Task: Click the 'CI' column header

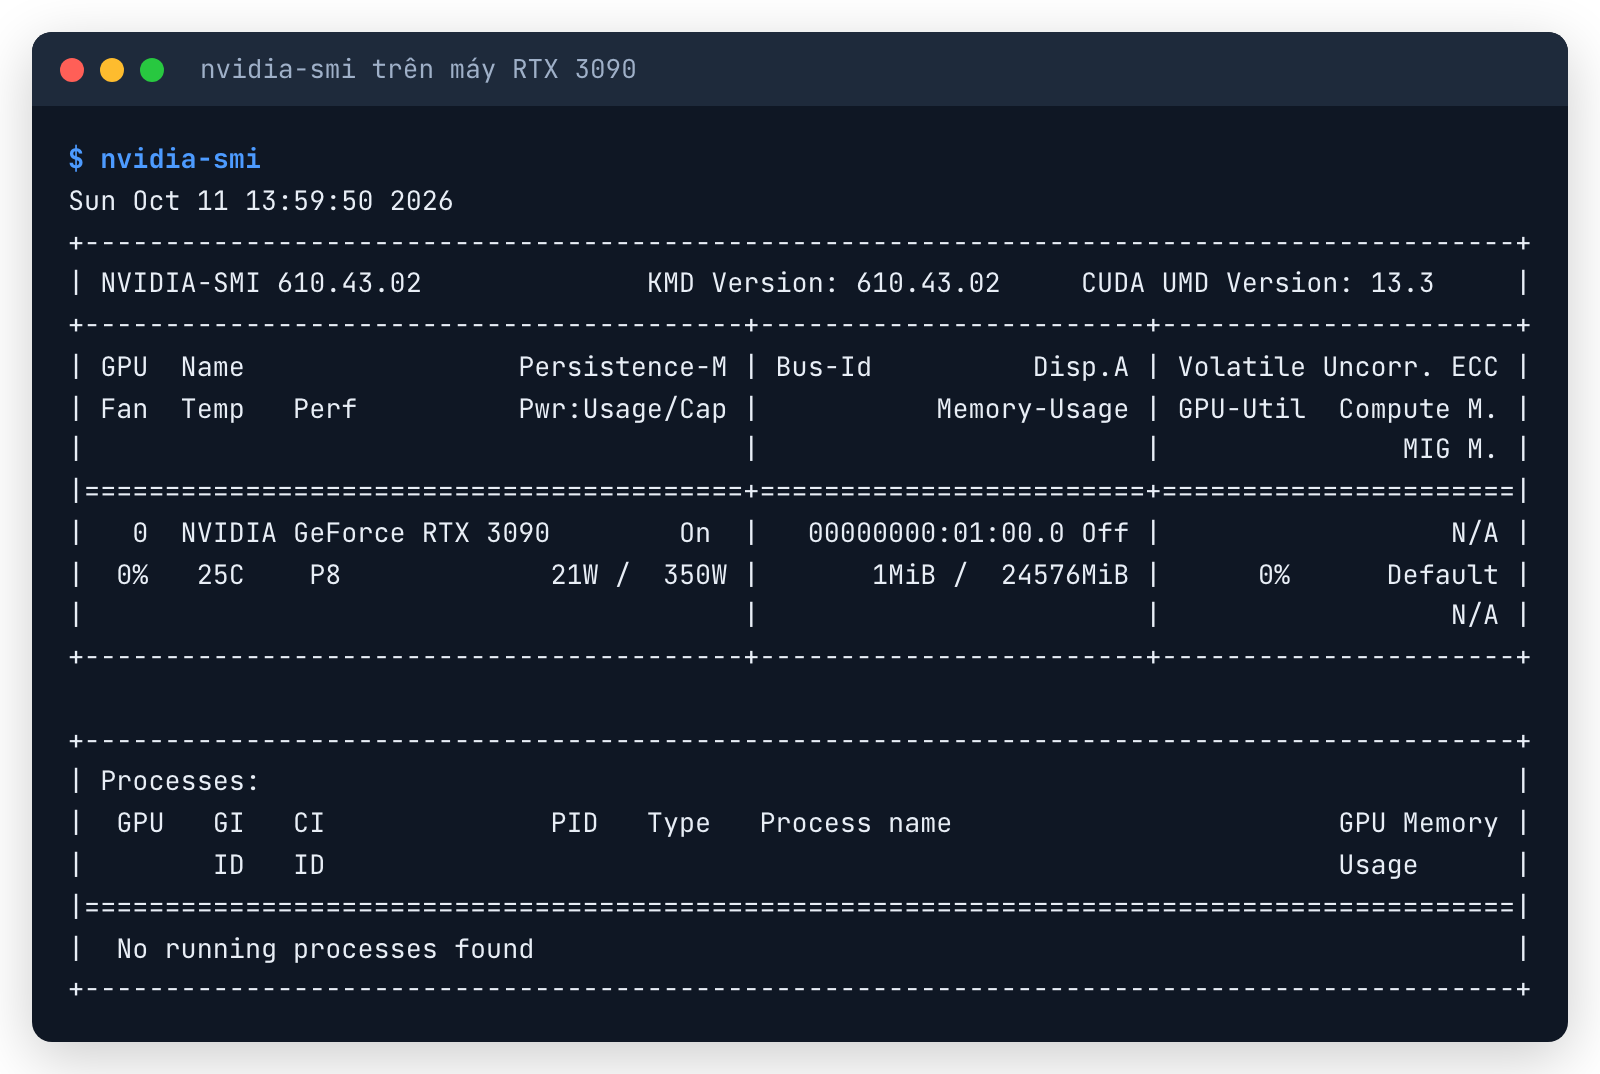Action: 309,823
